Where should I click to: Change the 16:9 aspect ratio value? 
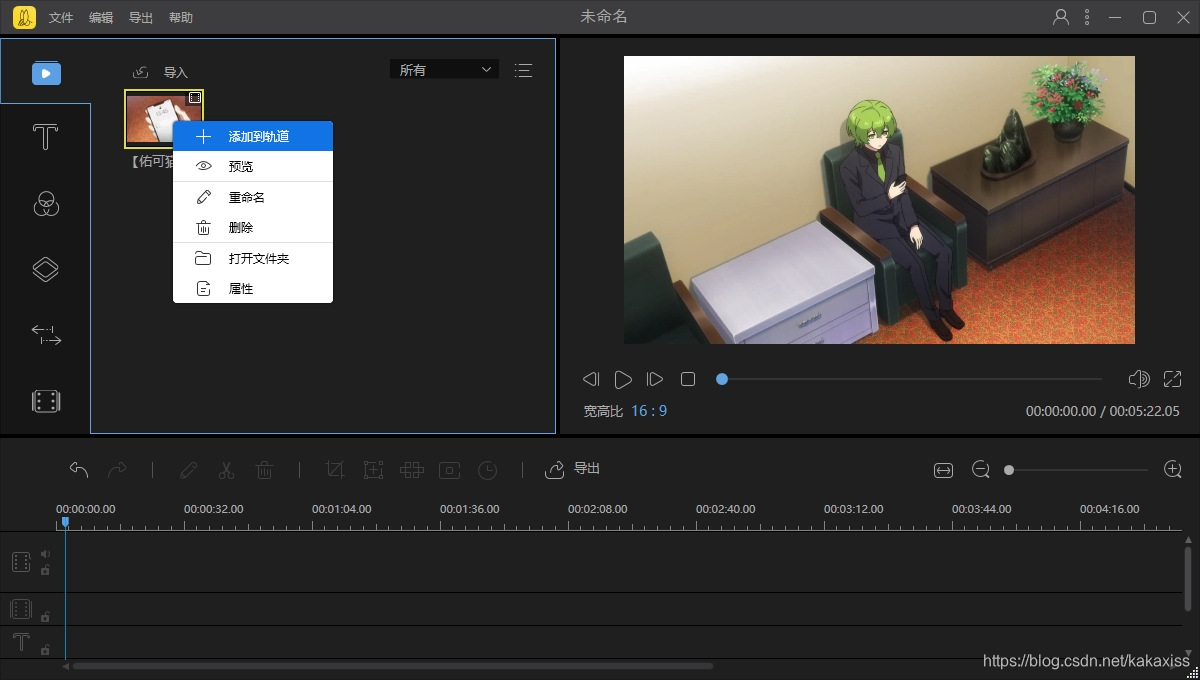pyautogui.click(x=649, y=411)
